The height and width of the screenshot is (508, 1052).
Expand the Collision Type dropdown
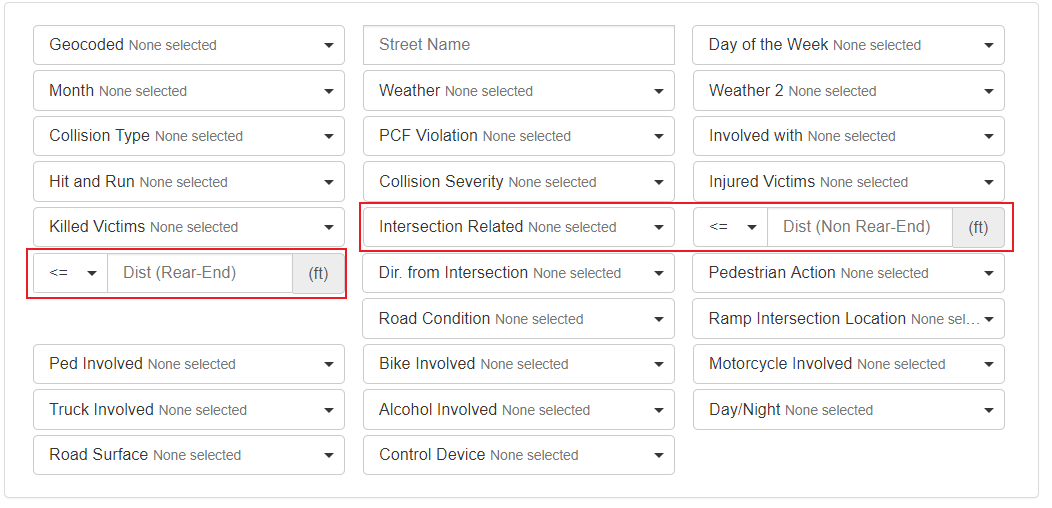point(188,136)
